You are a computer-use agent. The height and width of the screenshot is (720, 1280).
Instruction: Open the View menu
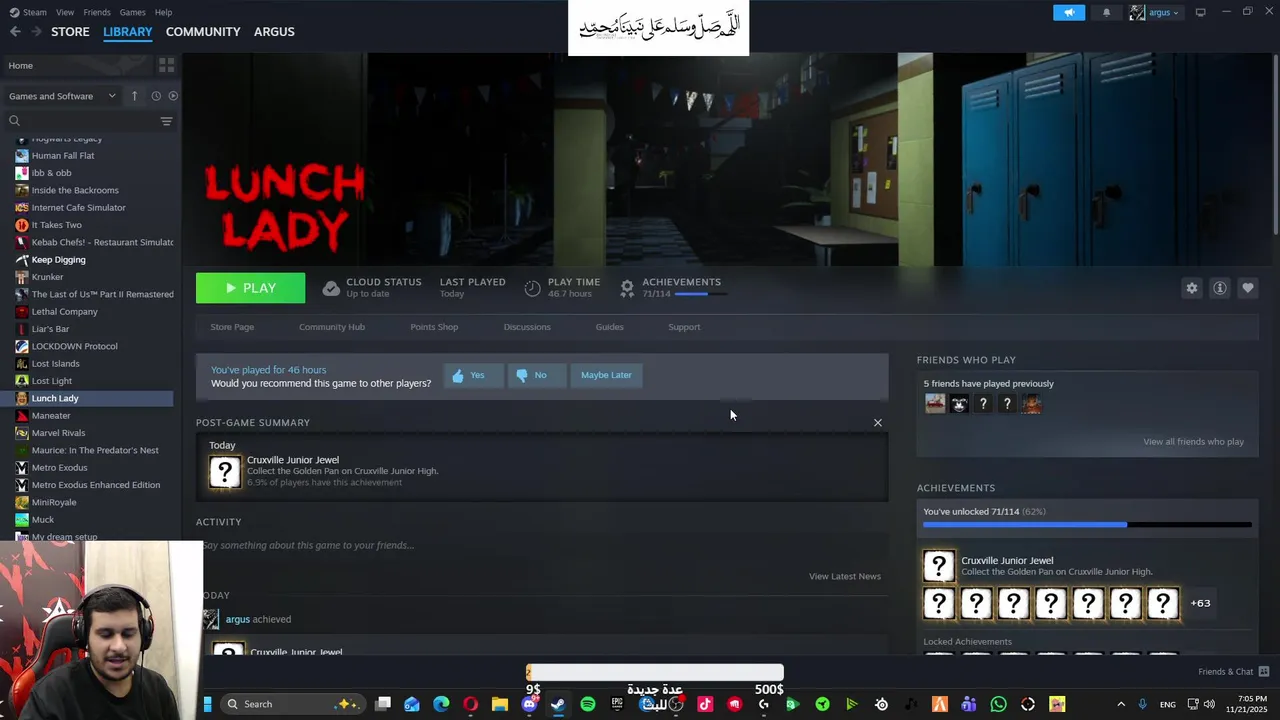tap(65, 12)
